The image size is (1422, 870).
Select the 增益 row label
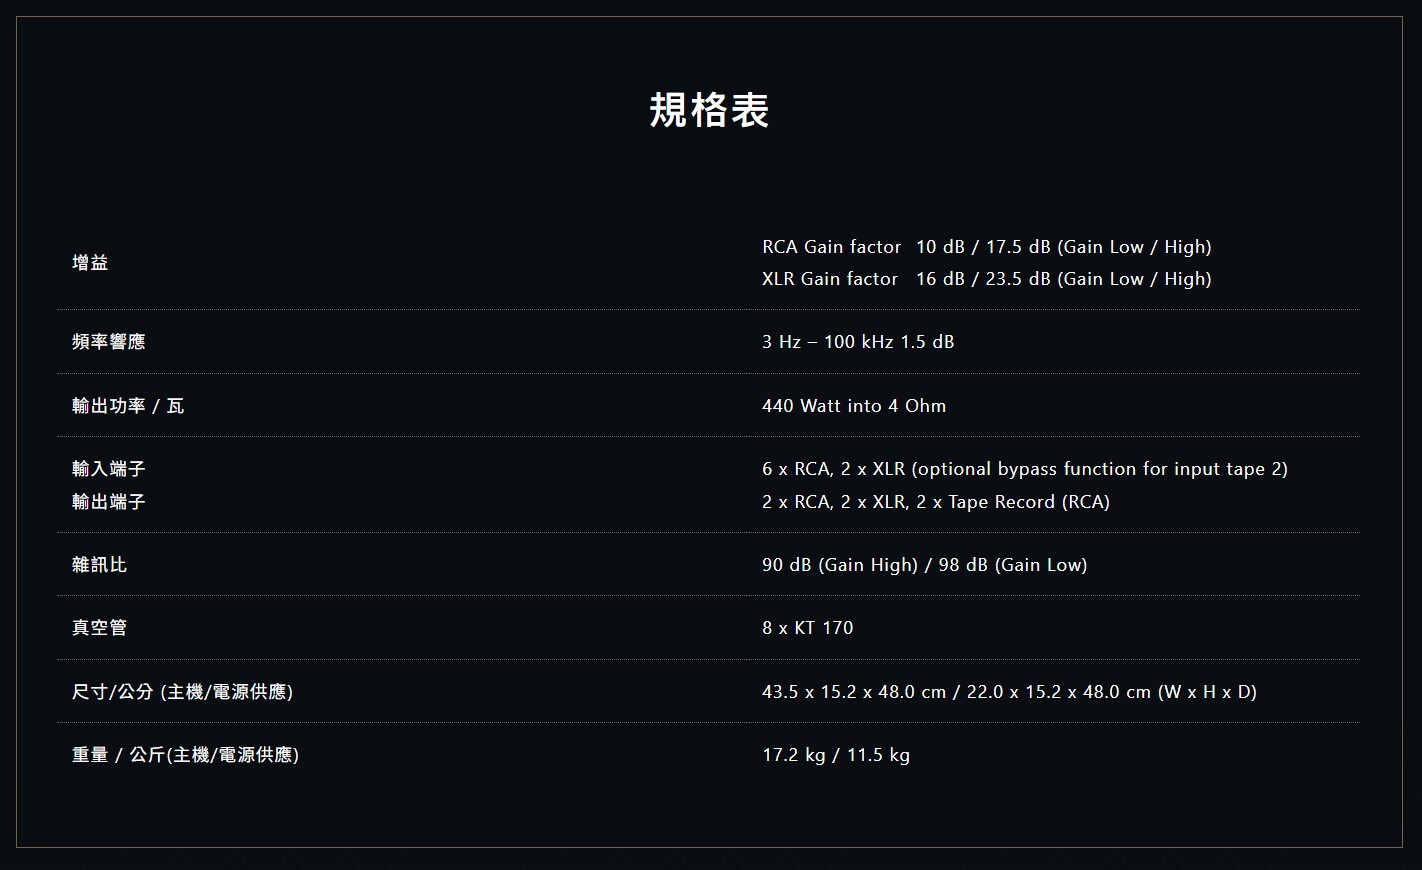pos(90,263)
